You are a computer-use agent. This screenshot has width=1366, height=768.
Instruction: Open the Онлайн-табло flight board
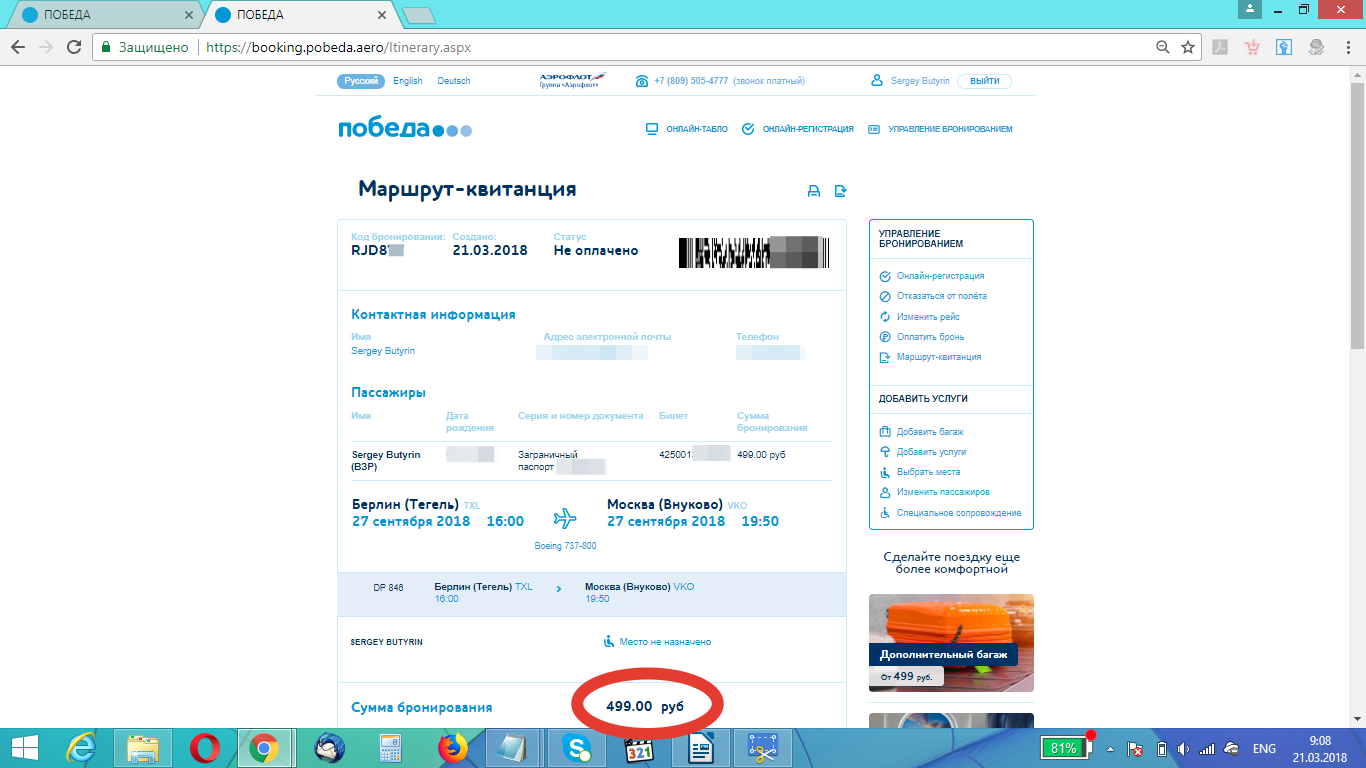tap(686, 129)
